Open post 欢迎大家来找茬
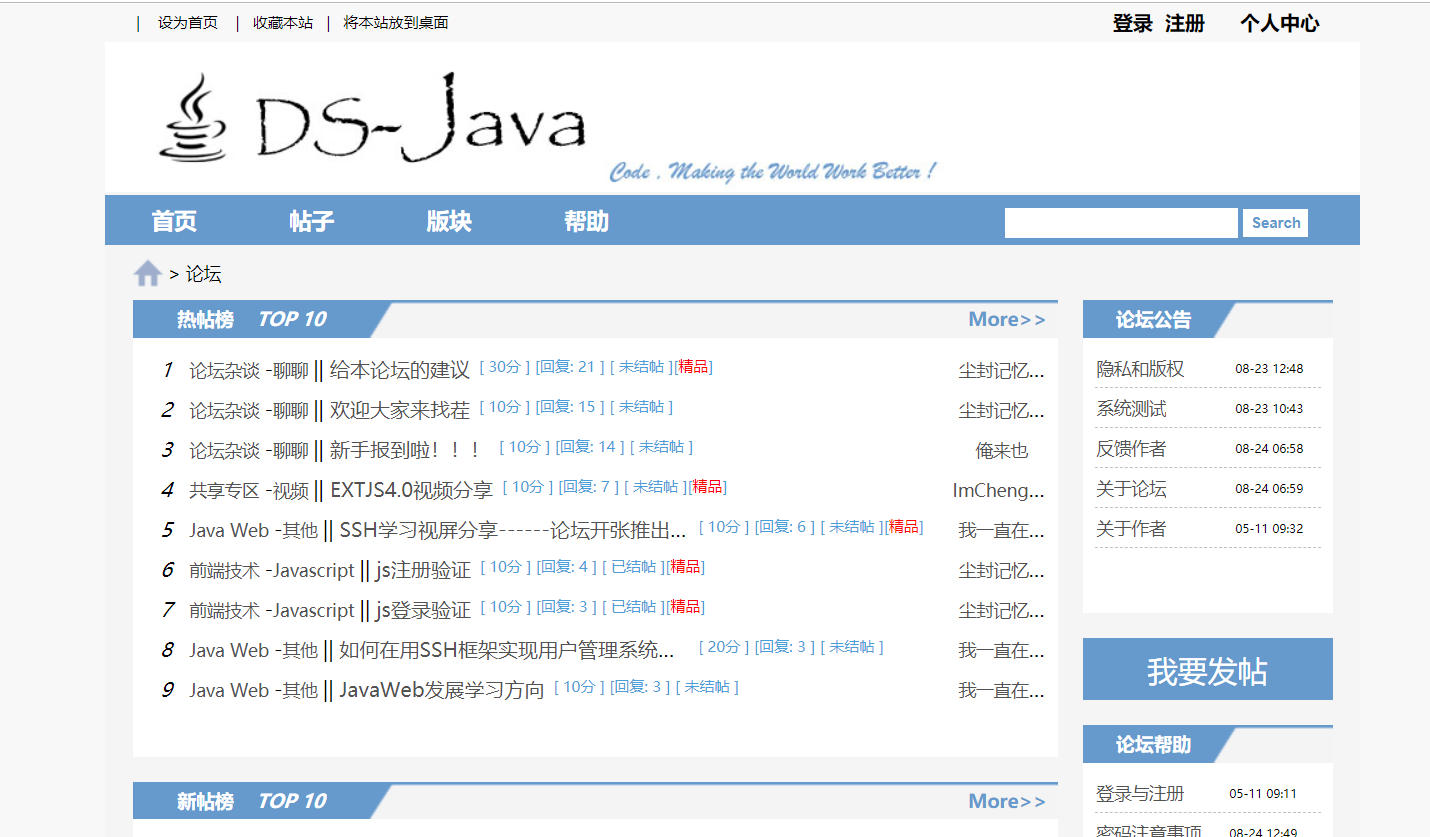 coord(400,410)
